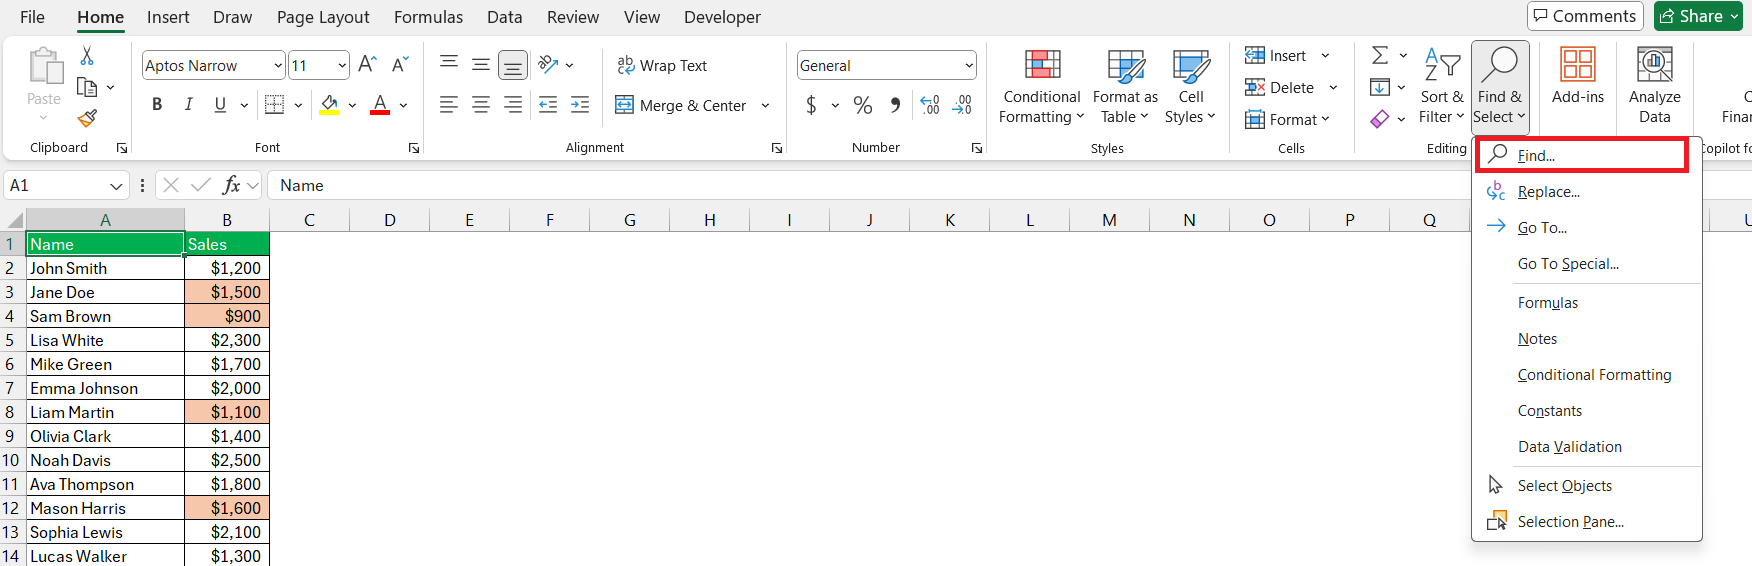This screenshot has height=566, width=1752.
Task: Toggle Underline formatting
Action: [x=220, y=104]
